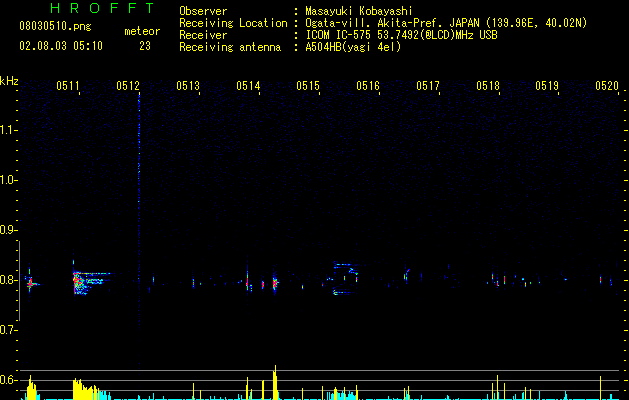629x400 pixels.
Task: Click time axis label 0520
Action: click(607, 86)
